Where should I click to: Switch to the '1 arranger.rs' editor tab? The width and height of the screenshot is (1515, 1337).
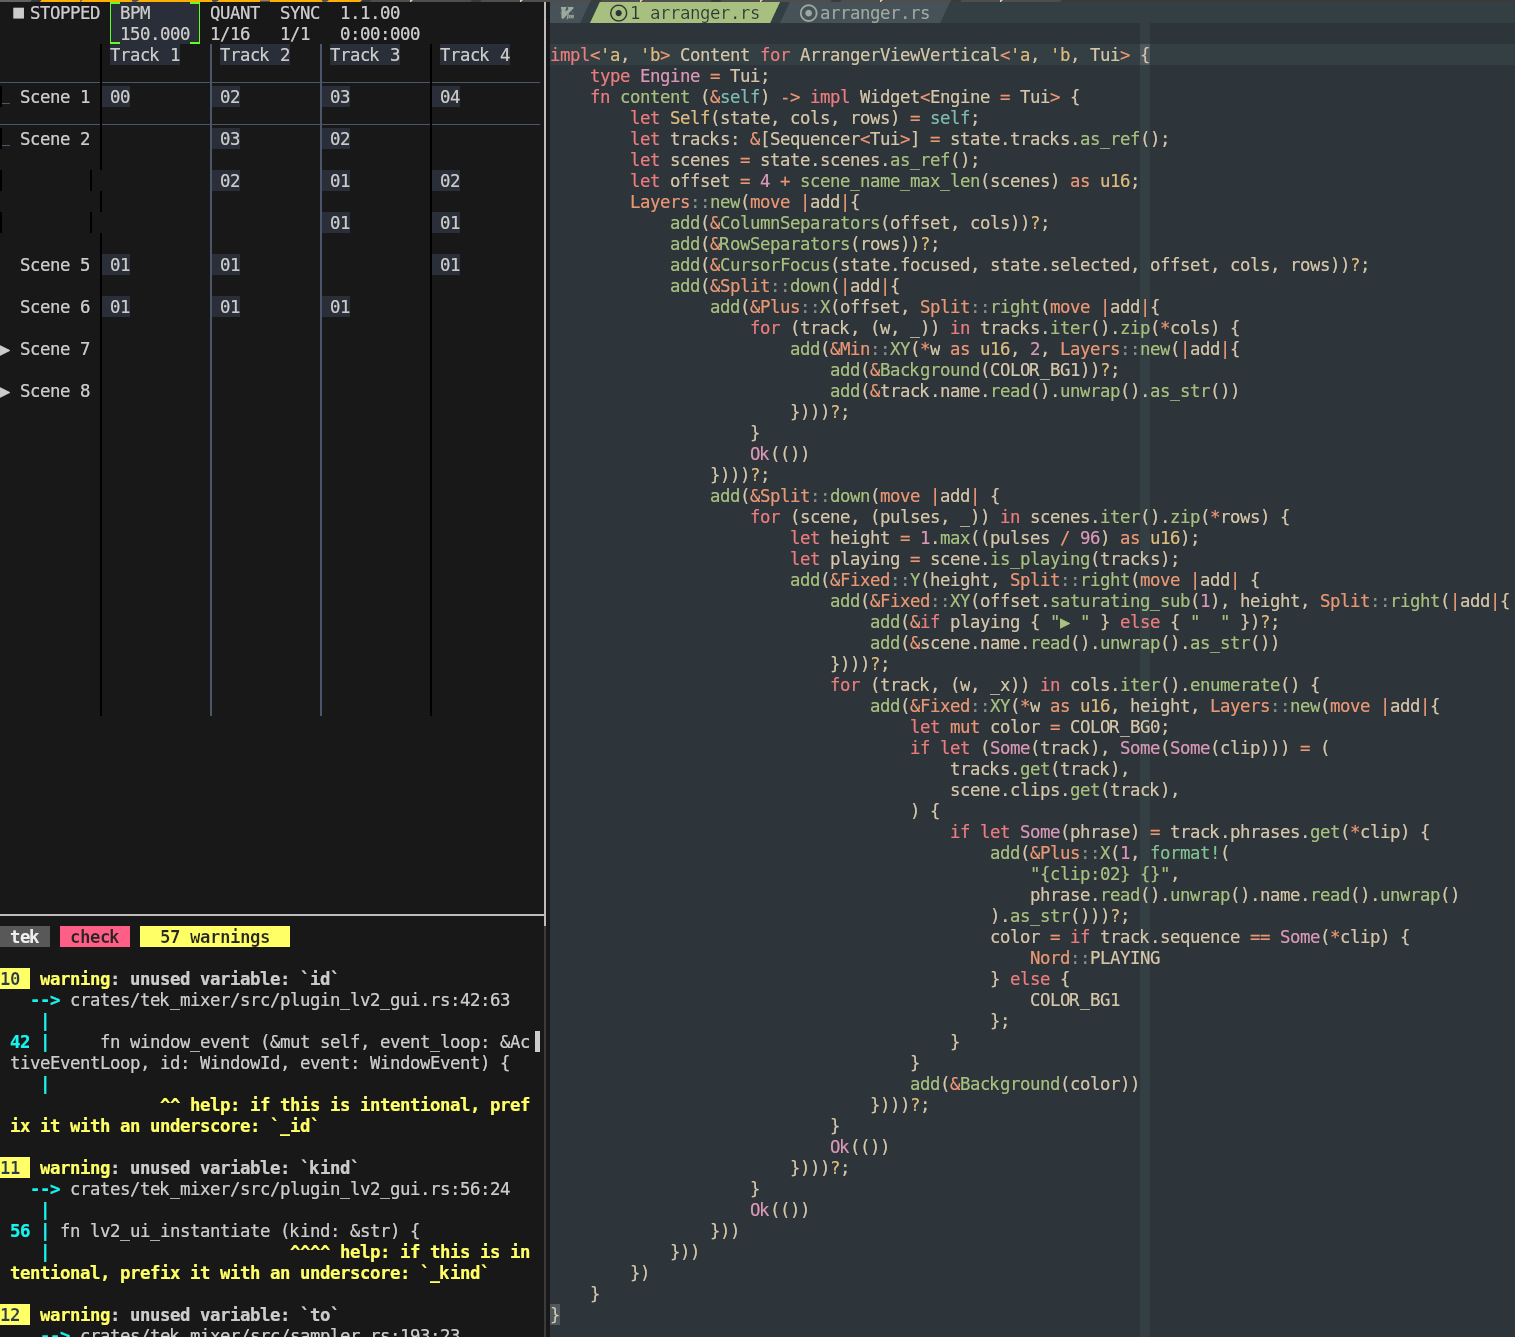(x=685, y=13)
